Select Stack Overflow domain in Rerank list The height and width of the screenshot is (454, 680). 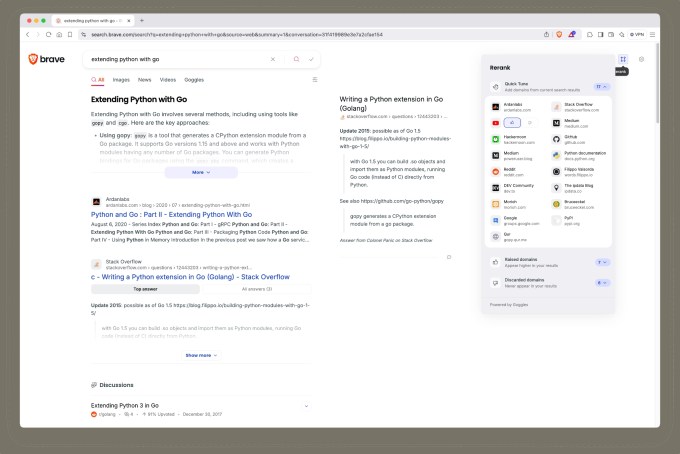580,106
